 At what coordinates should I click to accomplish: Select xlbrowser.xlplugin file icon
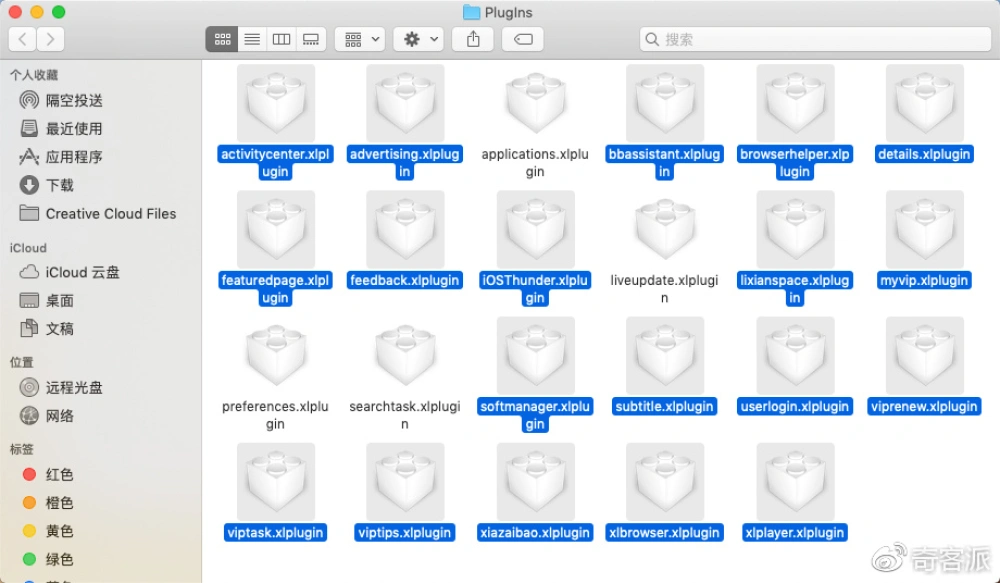(x=665, y=482)
